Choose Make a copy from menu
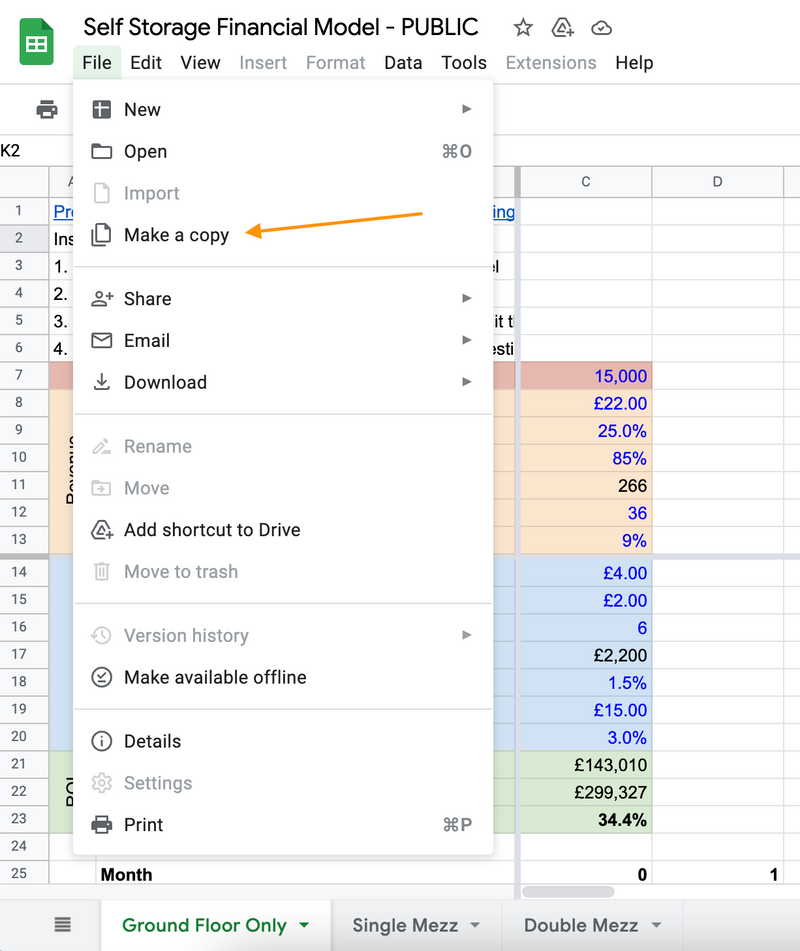 click(176, 235)
